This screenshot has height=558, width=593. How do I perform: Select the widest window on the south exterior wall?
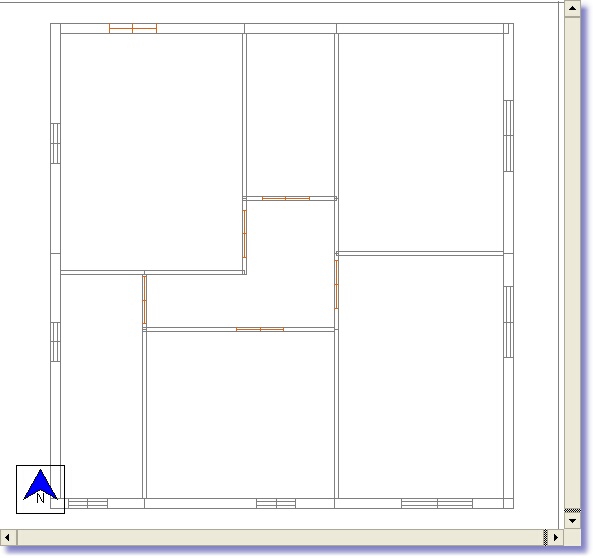point(437,503)
